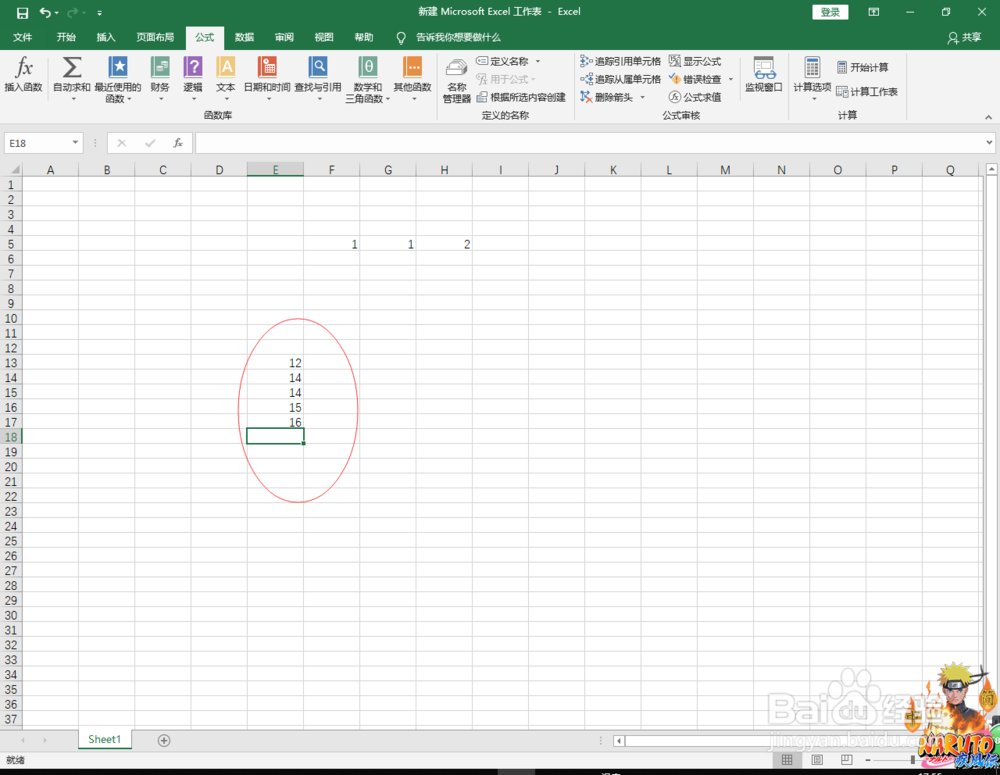Open the Insert Function (fx) dialog

pyautogui.click(x=23, y=75)
